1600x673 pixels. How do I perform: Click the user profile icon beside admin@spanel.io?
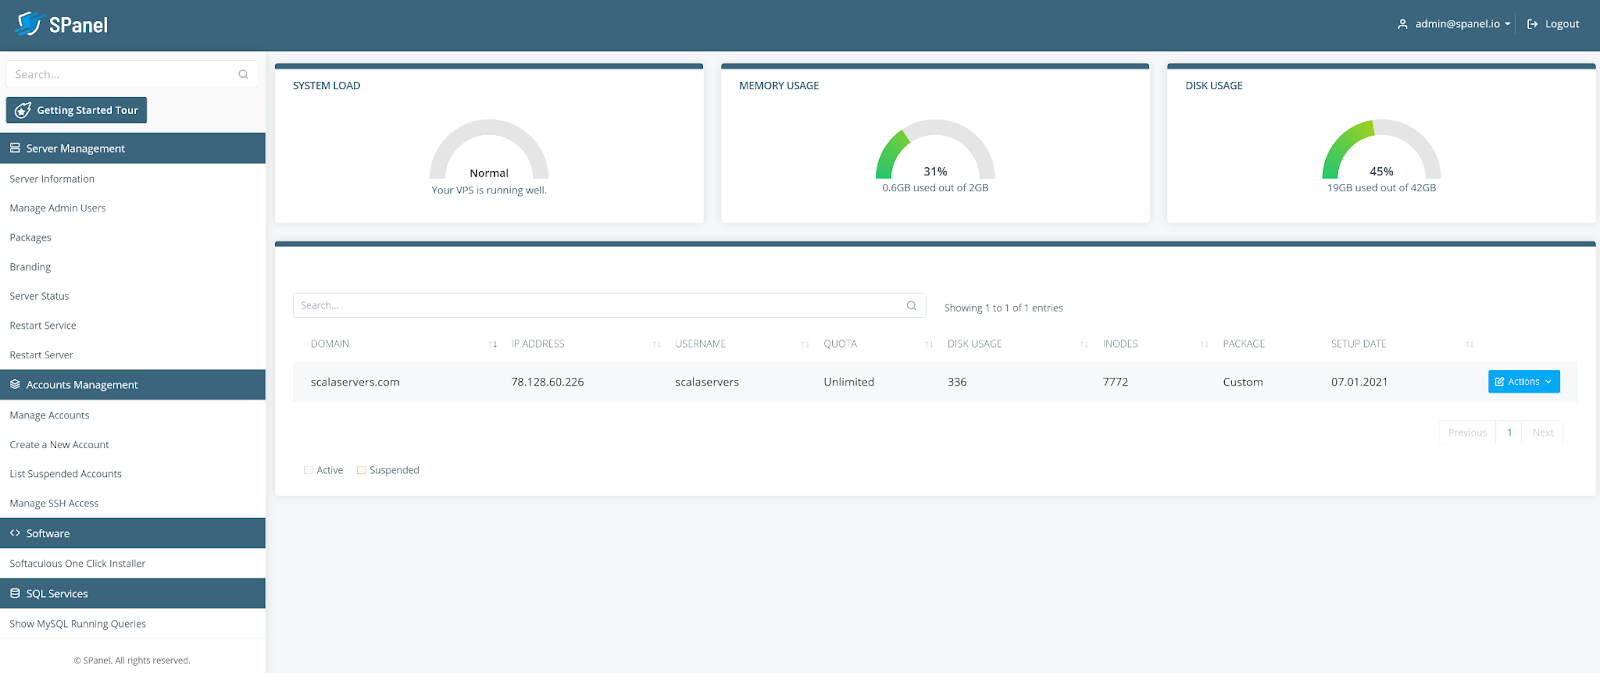coord(1403,24)
